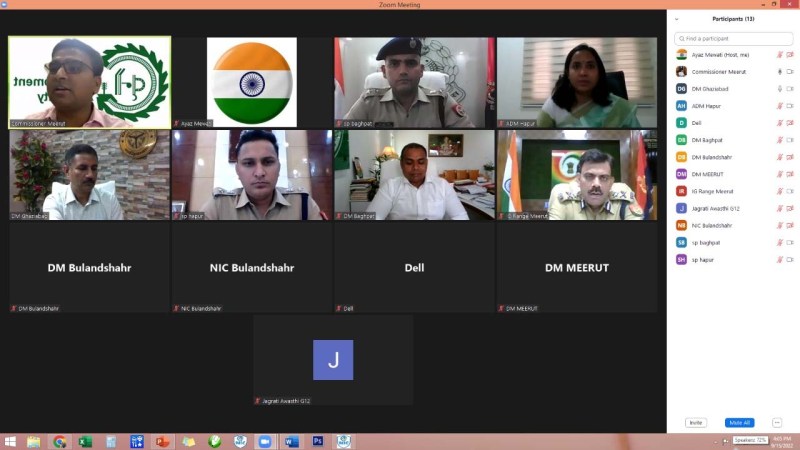Viewport: 800px width, 450px height.
Task: Click the microphone icon for Commissioner Meerut
Action: point(779,72)
